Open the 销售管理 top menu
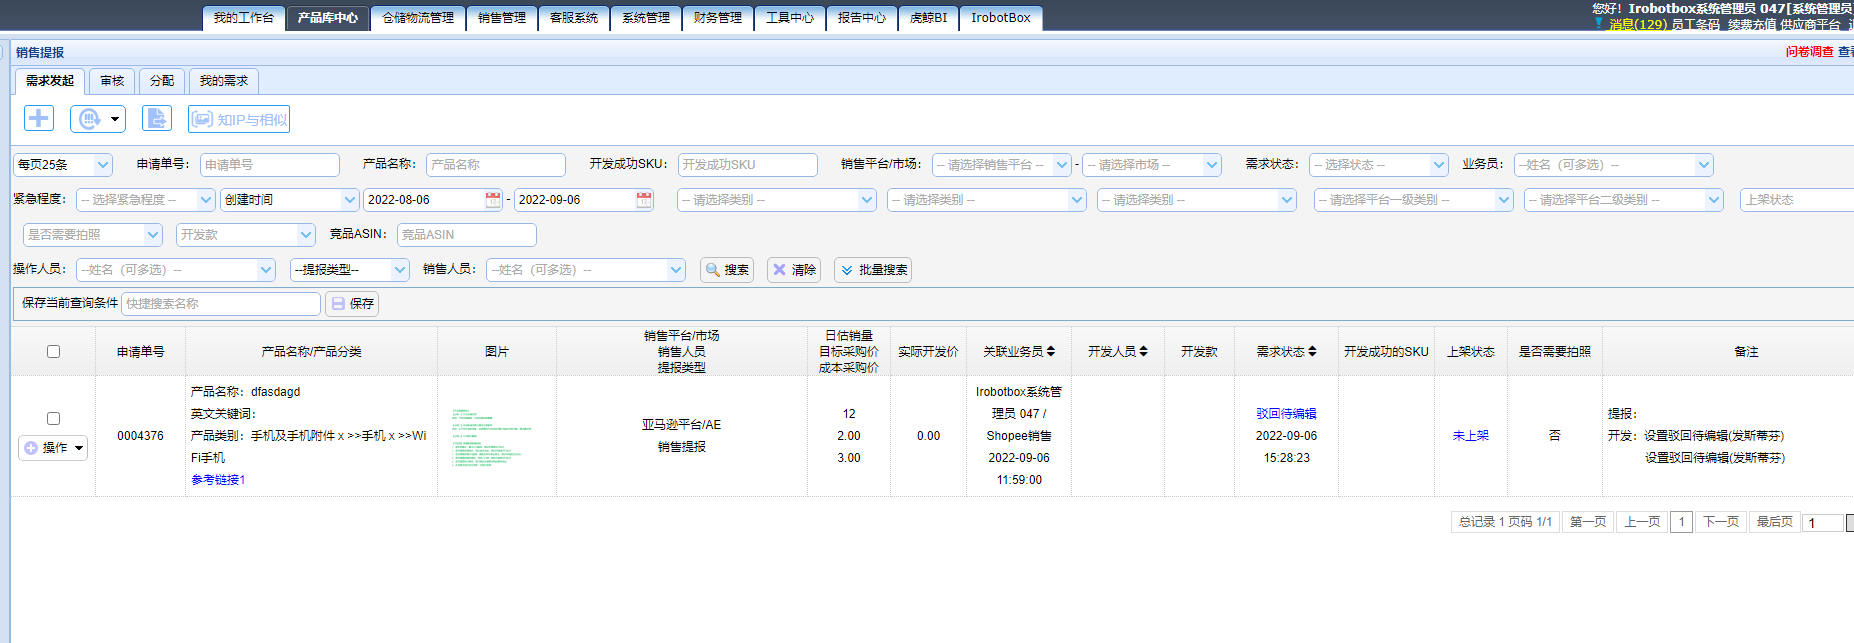The height and width of the screenshot is (643, 1854). 502,18
